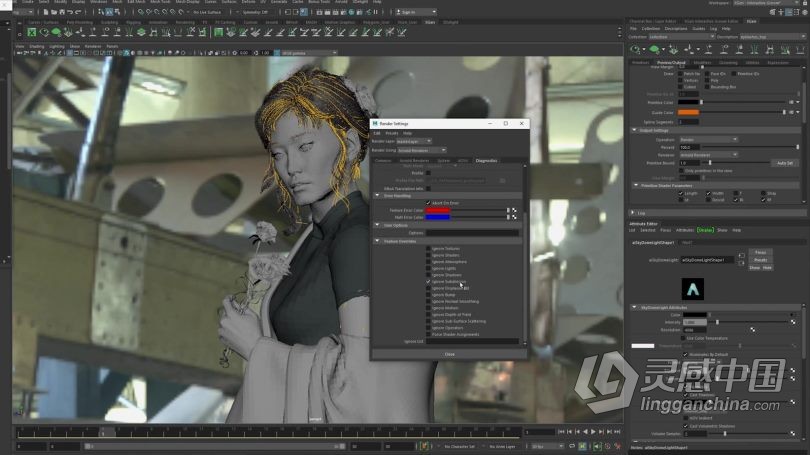Screen dimensions: 810x455
Task: Open the Operation dropdown in Output Settings
Action: pyautogui.click(x=708, y=139)
